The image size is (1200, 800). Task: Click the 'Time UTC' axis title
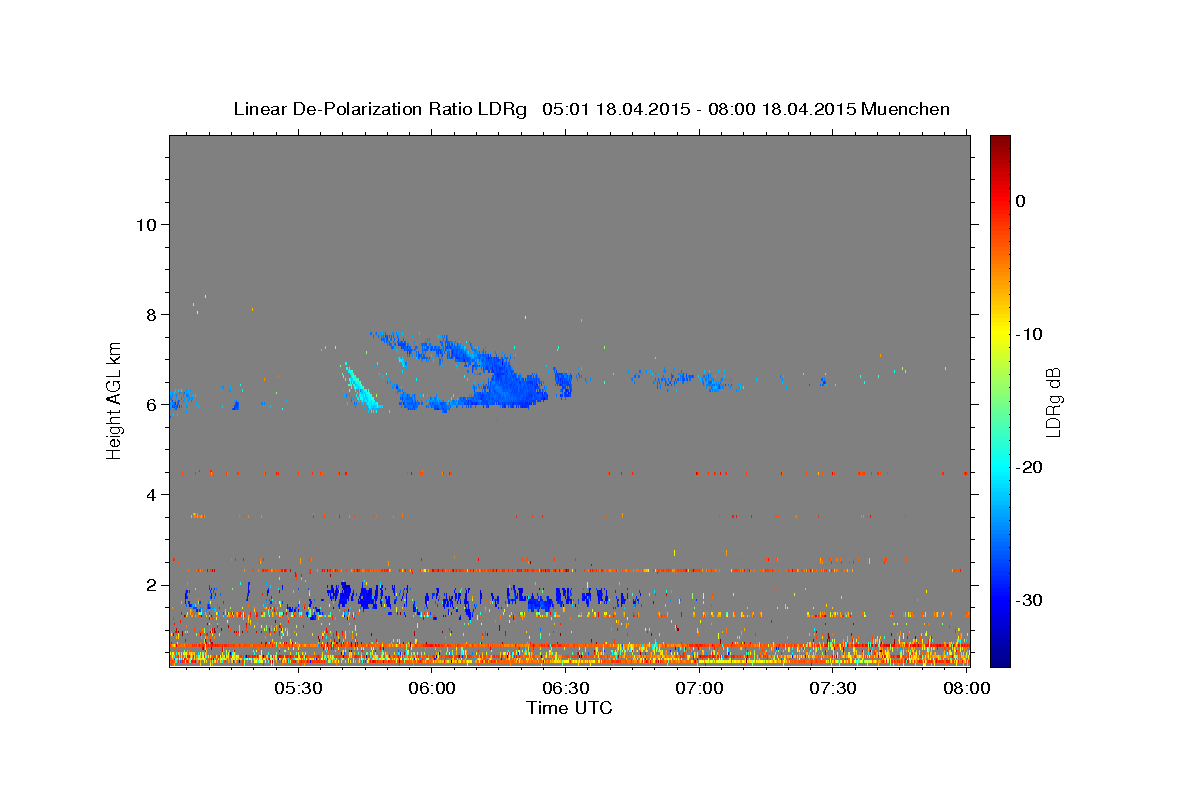[569, 708]
